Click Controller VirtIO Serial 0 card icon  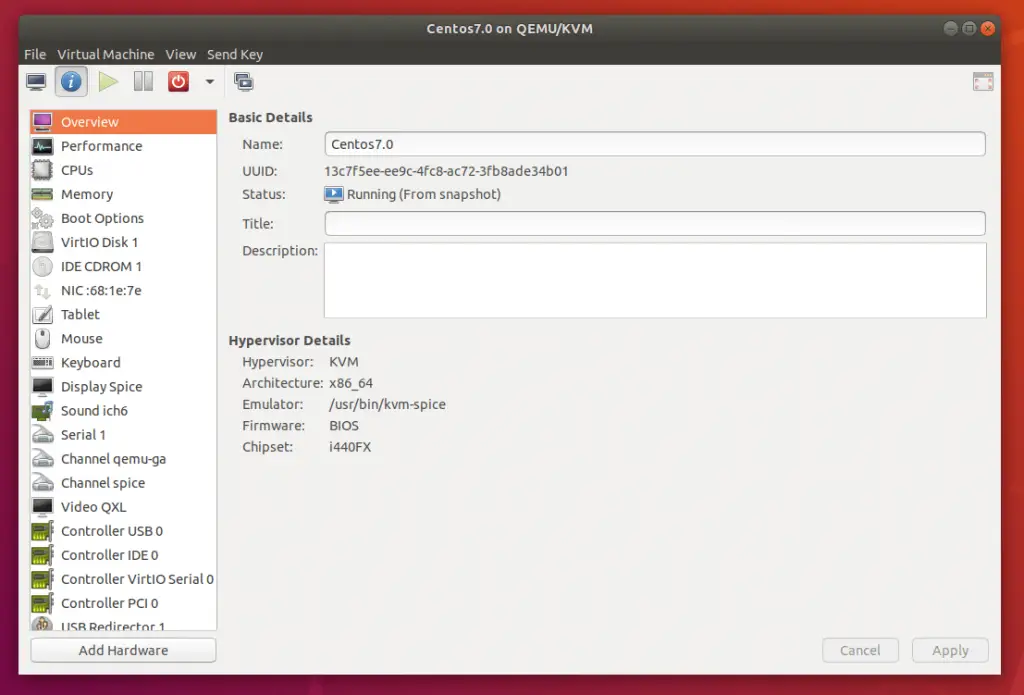point(42,579)
